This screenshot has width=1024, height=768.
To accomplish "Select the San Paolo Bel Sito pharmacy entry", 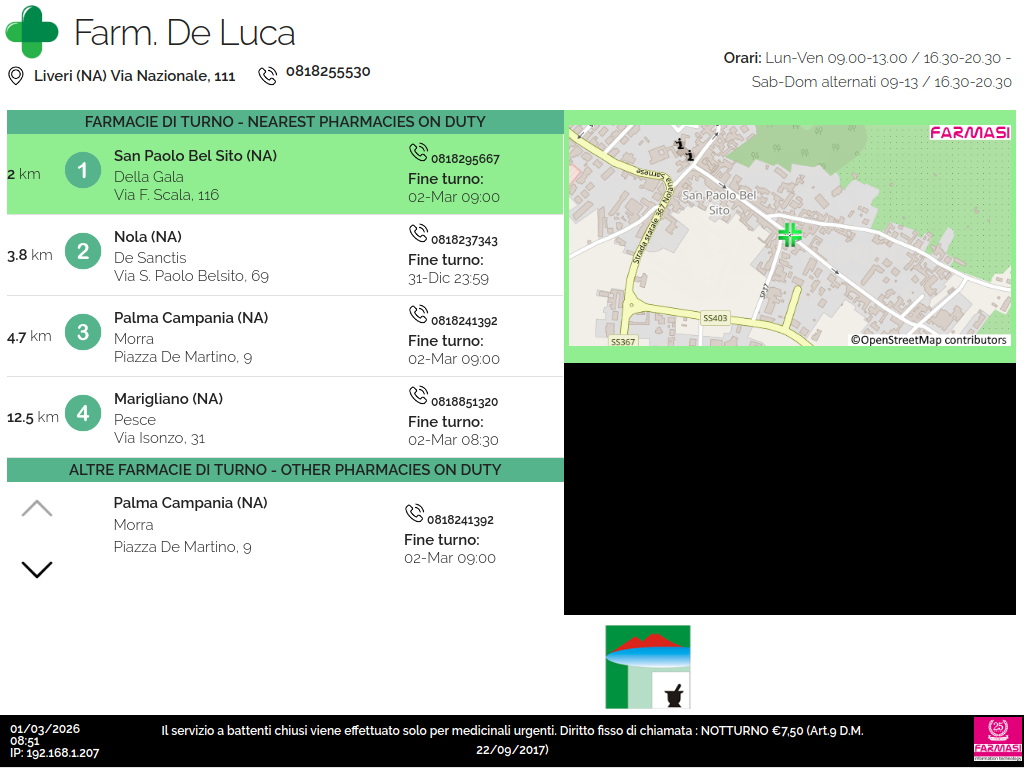I will pyautogui.click(x=285, y=174).
